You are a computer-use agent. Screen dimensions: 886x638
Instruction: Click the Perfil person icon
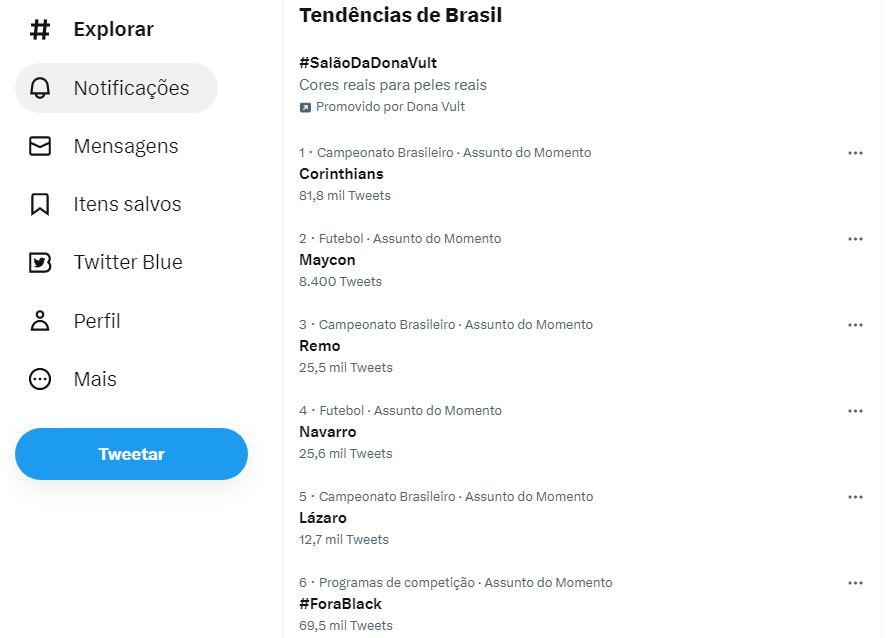click(40, 321)
